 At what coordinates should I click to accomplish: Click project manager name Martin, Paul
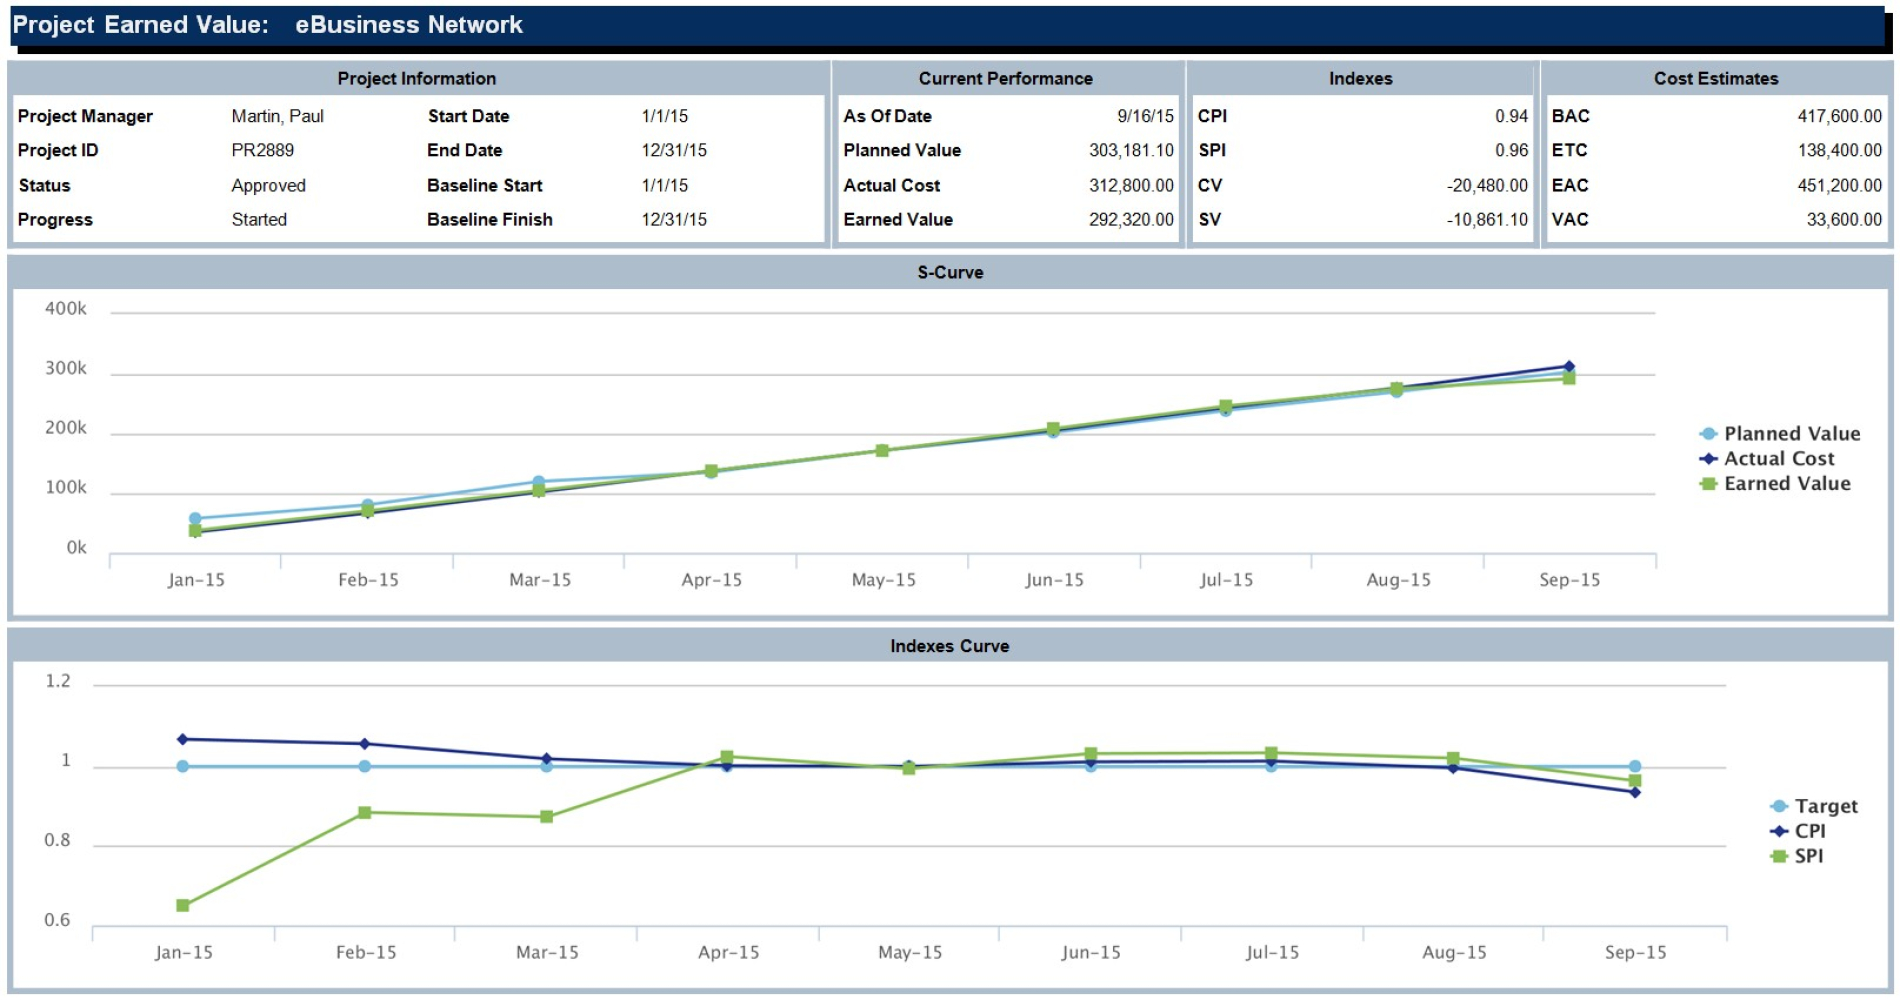[278, 116]
